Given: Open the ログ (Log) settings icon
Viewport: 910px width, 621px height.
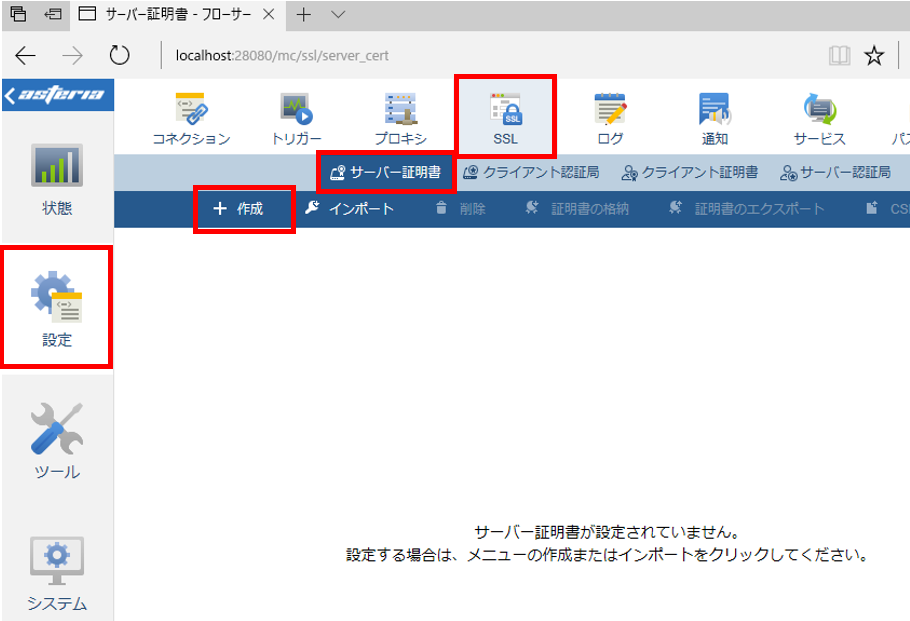Looking at the screenshot, I should (x=610, y=119).
